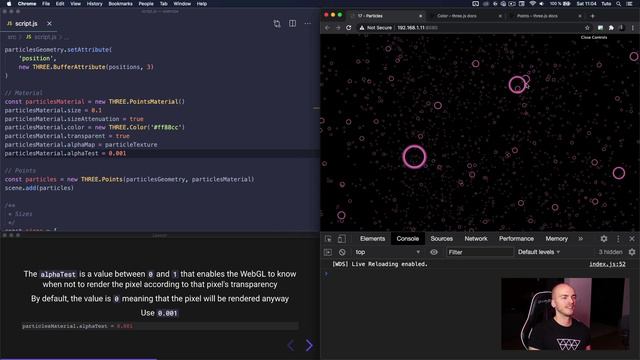
Task: Open editor More Actions ellipsis
Action: pyautogui.click(x=307, y=24)
